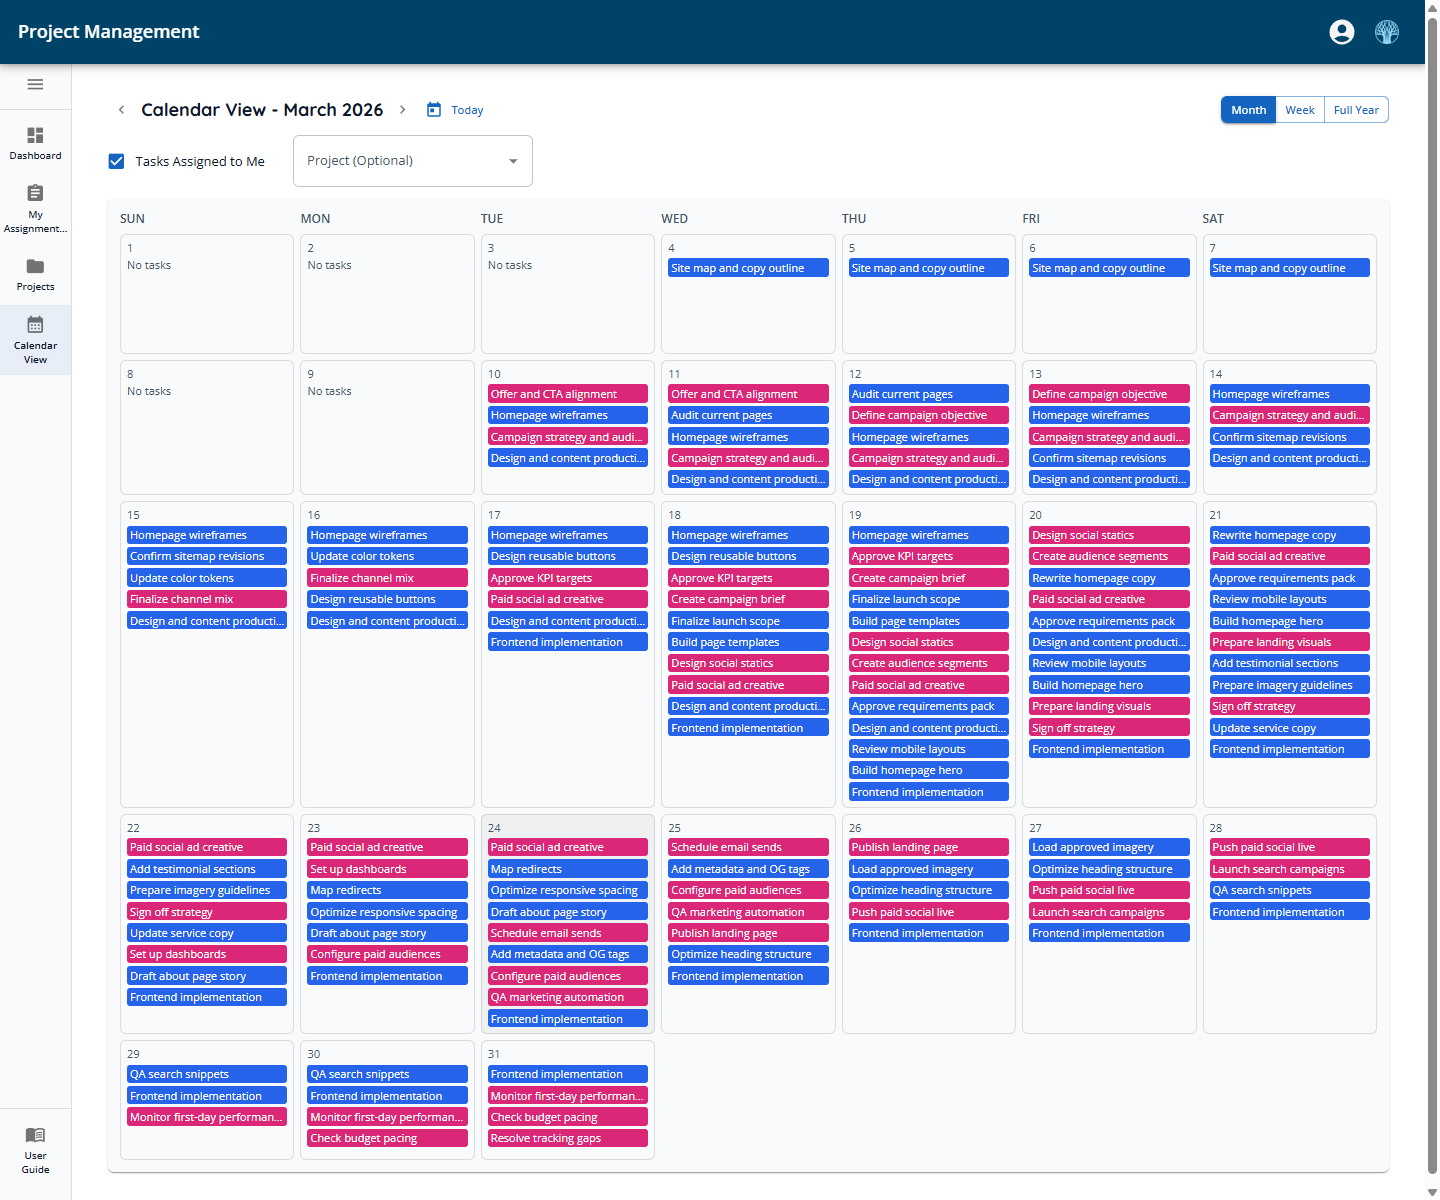Select 'Build homepage hero' on March 19
This screenshot has width=1440, height=1200.
click(x=929, y=770)
